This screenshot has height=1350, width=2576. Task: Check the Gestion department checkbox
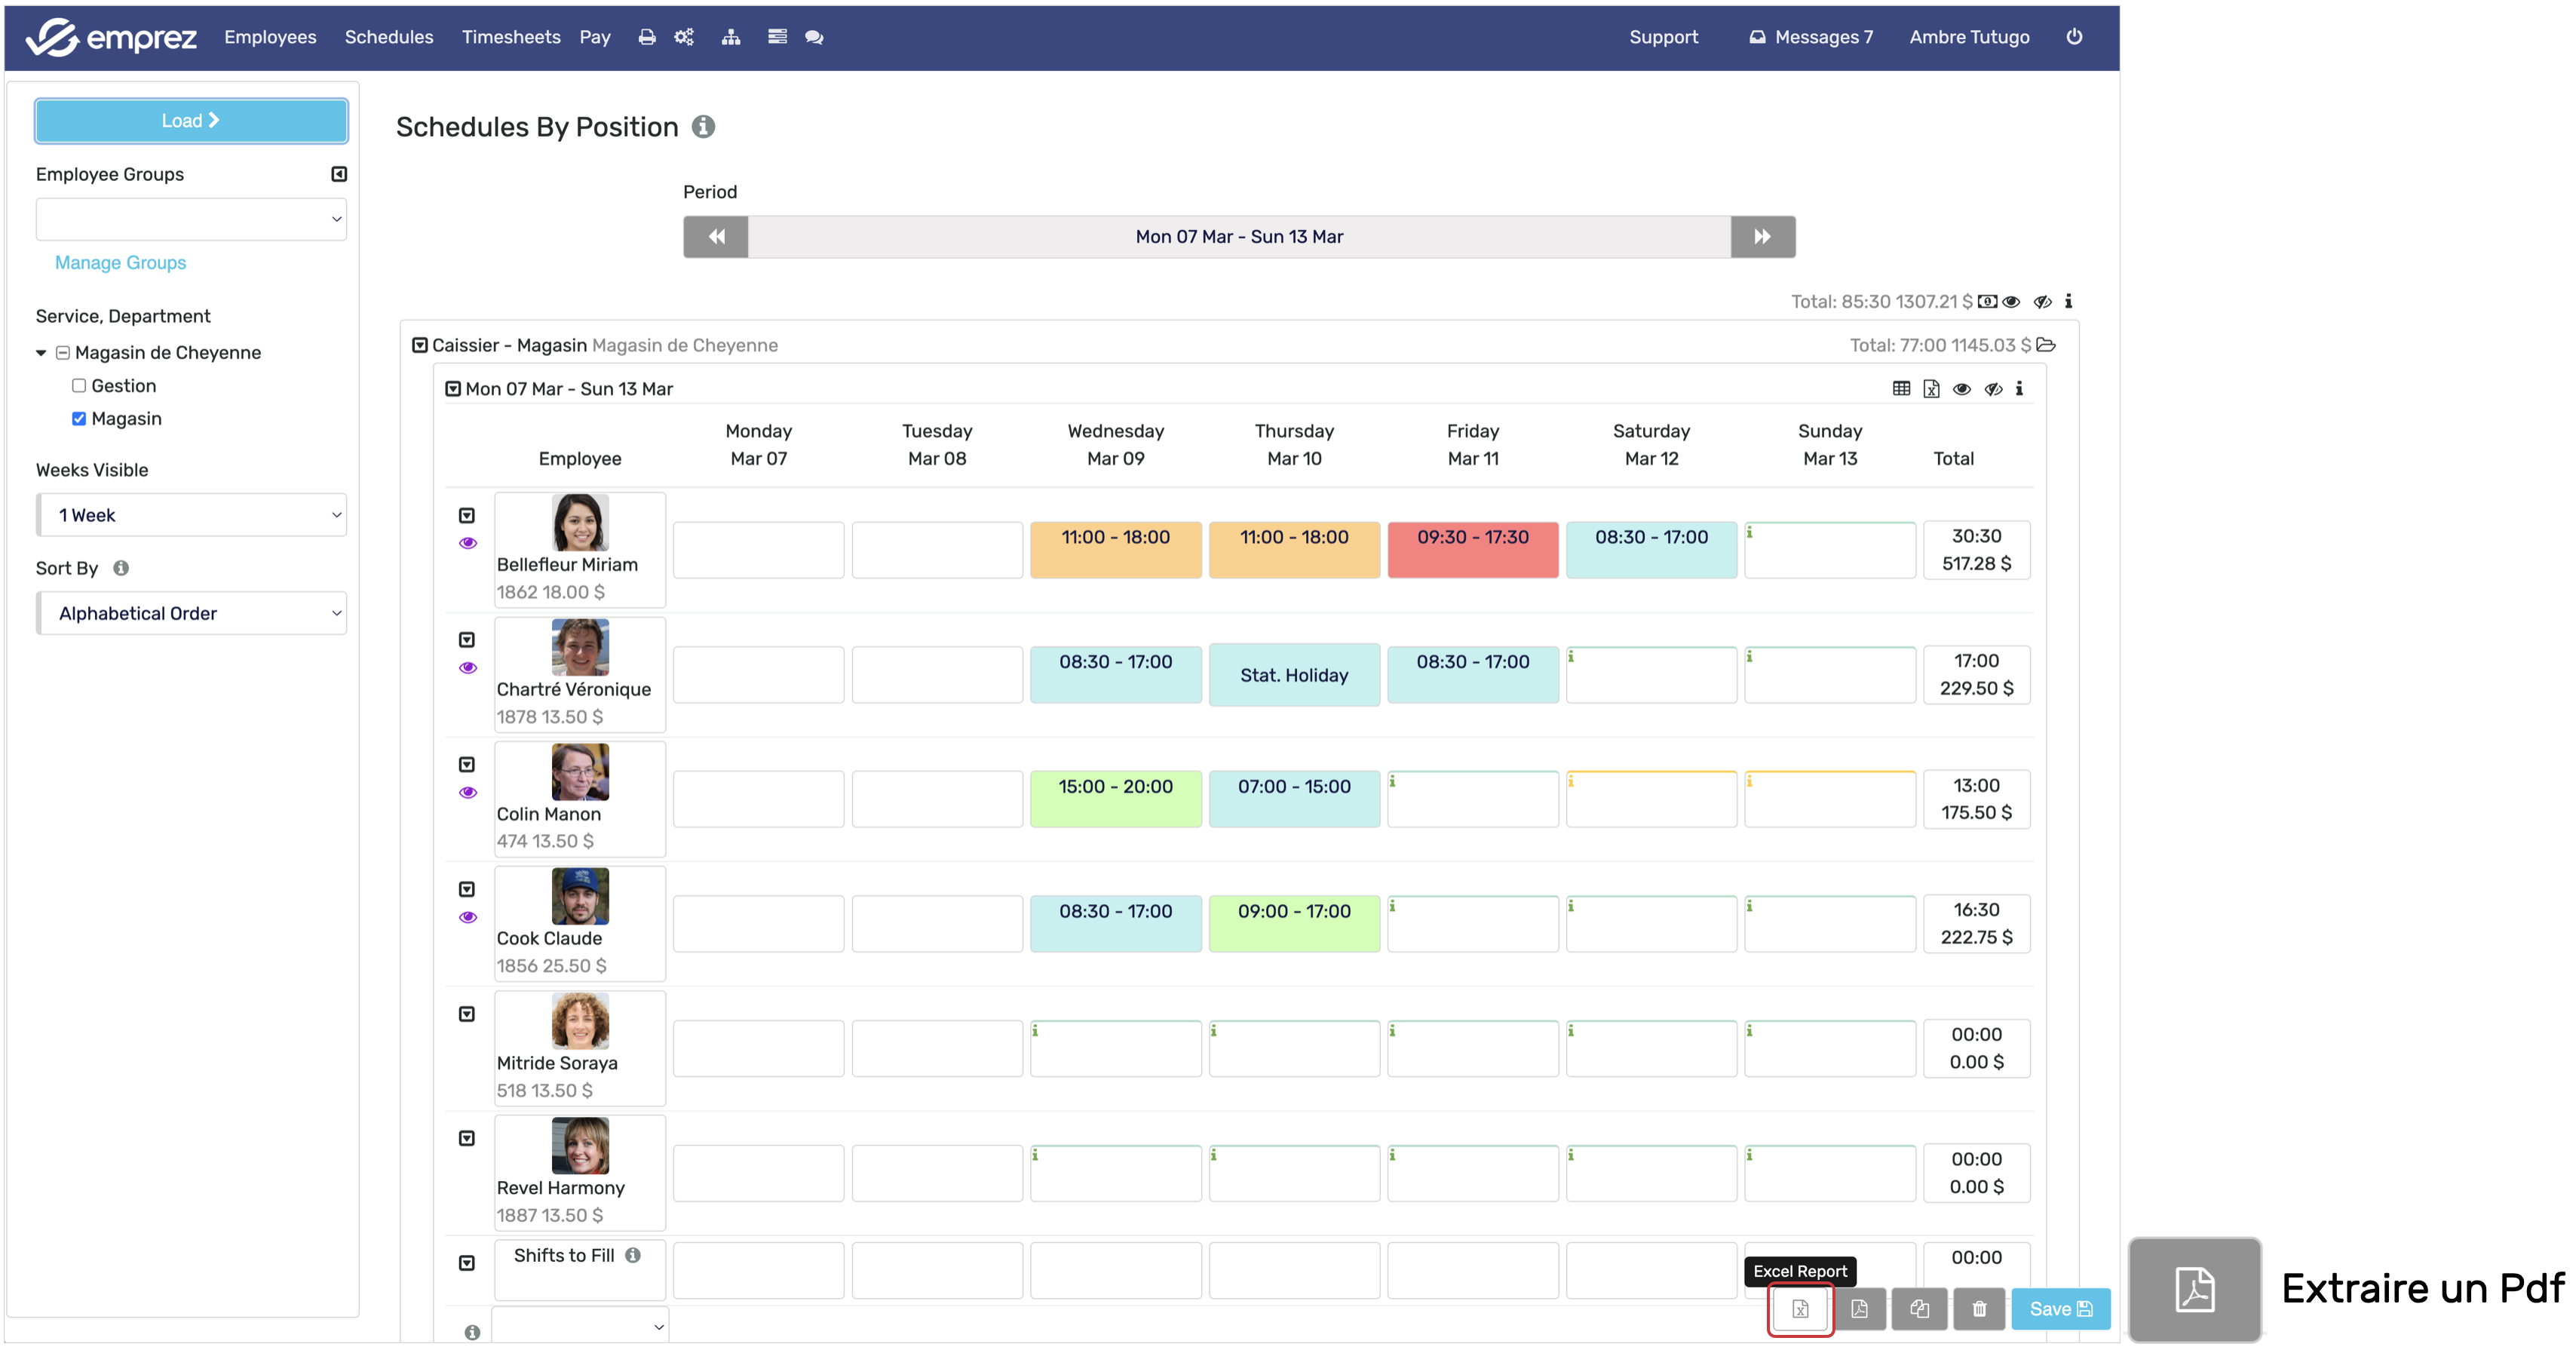(79, 386)
